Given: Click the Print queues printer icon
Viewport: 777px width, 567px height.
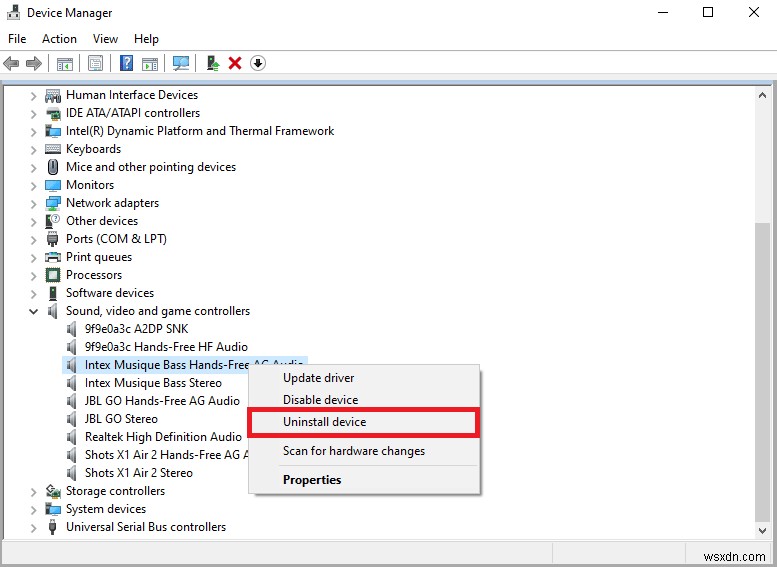Looking at the screenshot, I should point(53,257).
